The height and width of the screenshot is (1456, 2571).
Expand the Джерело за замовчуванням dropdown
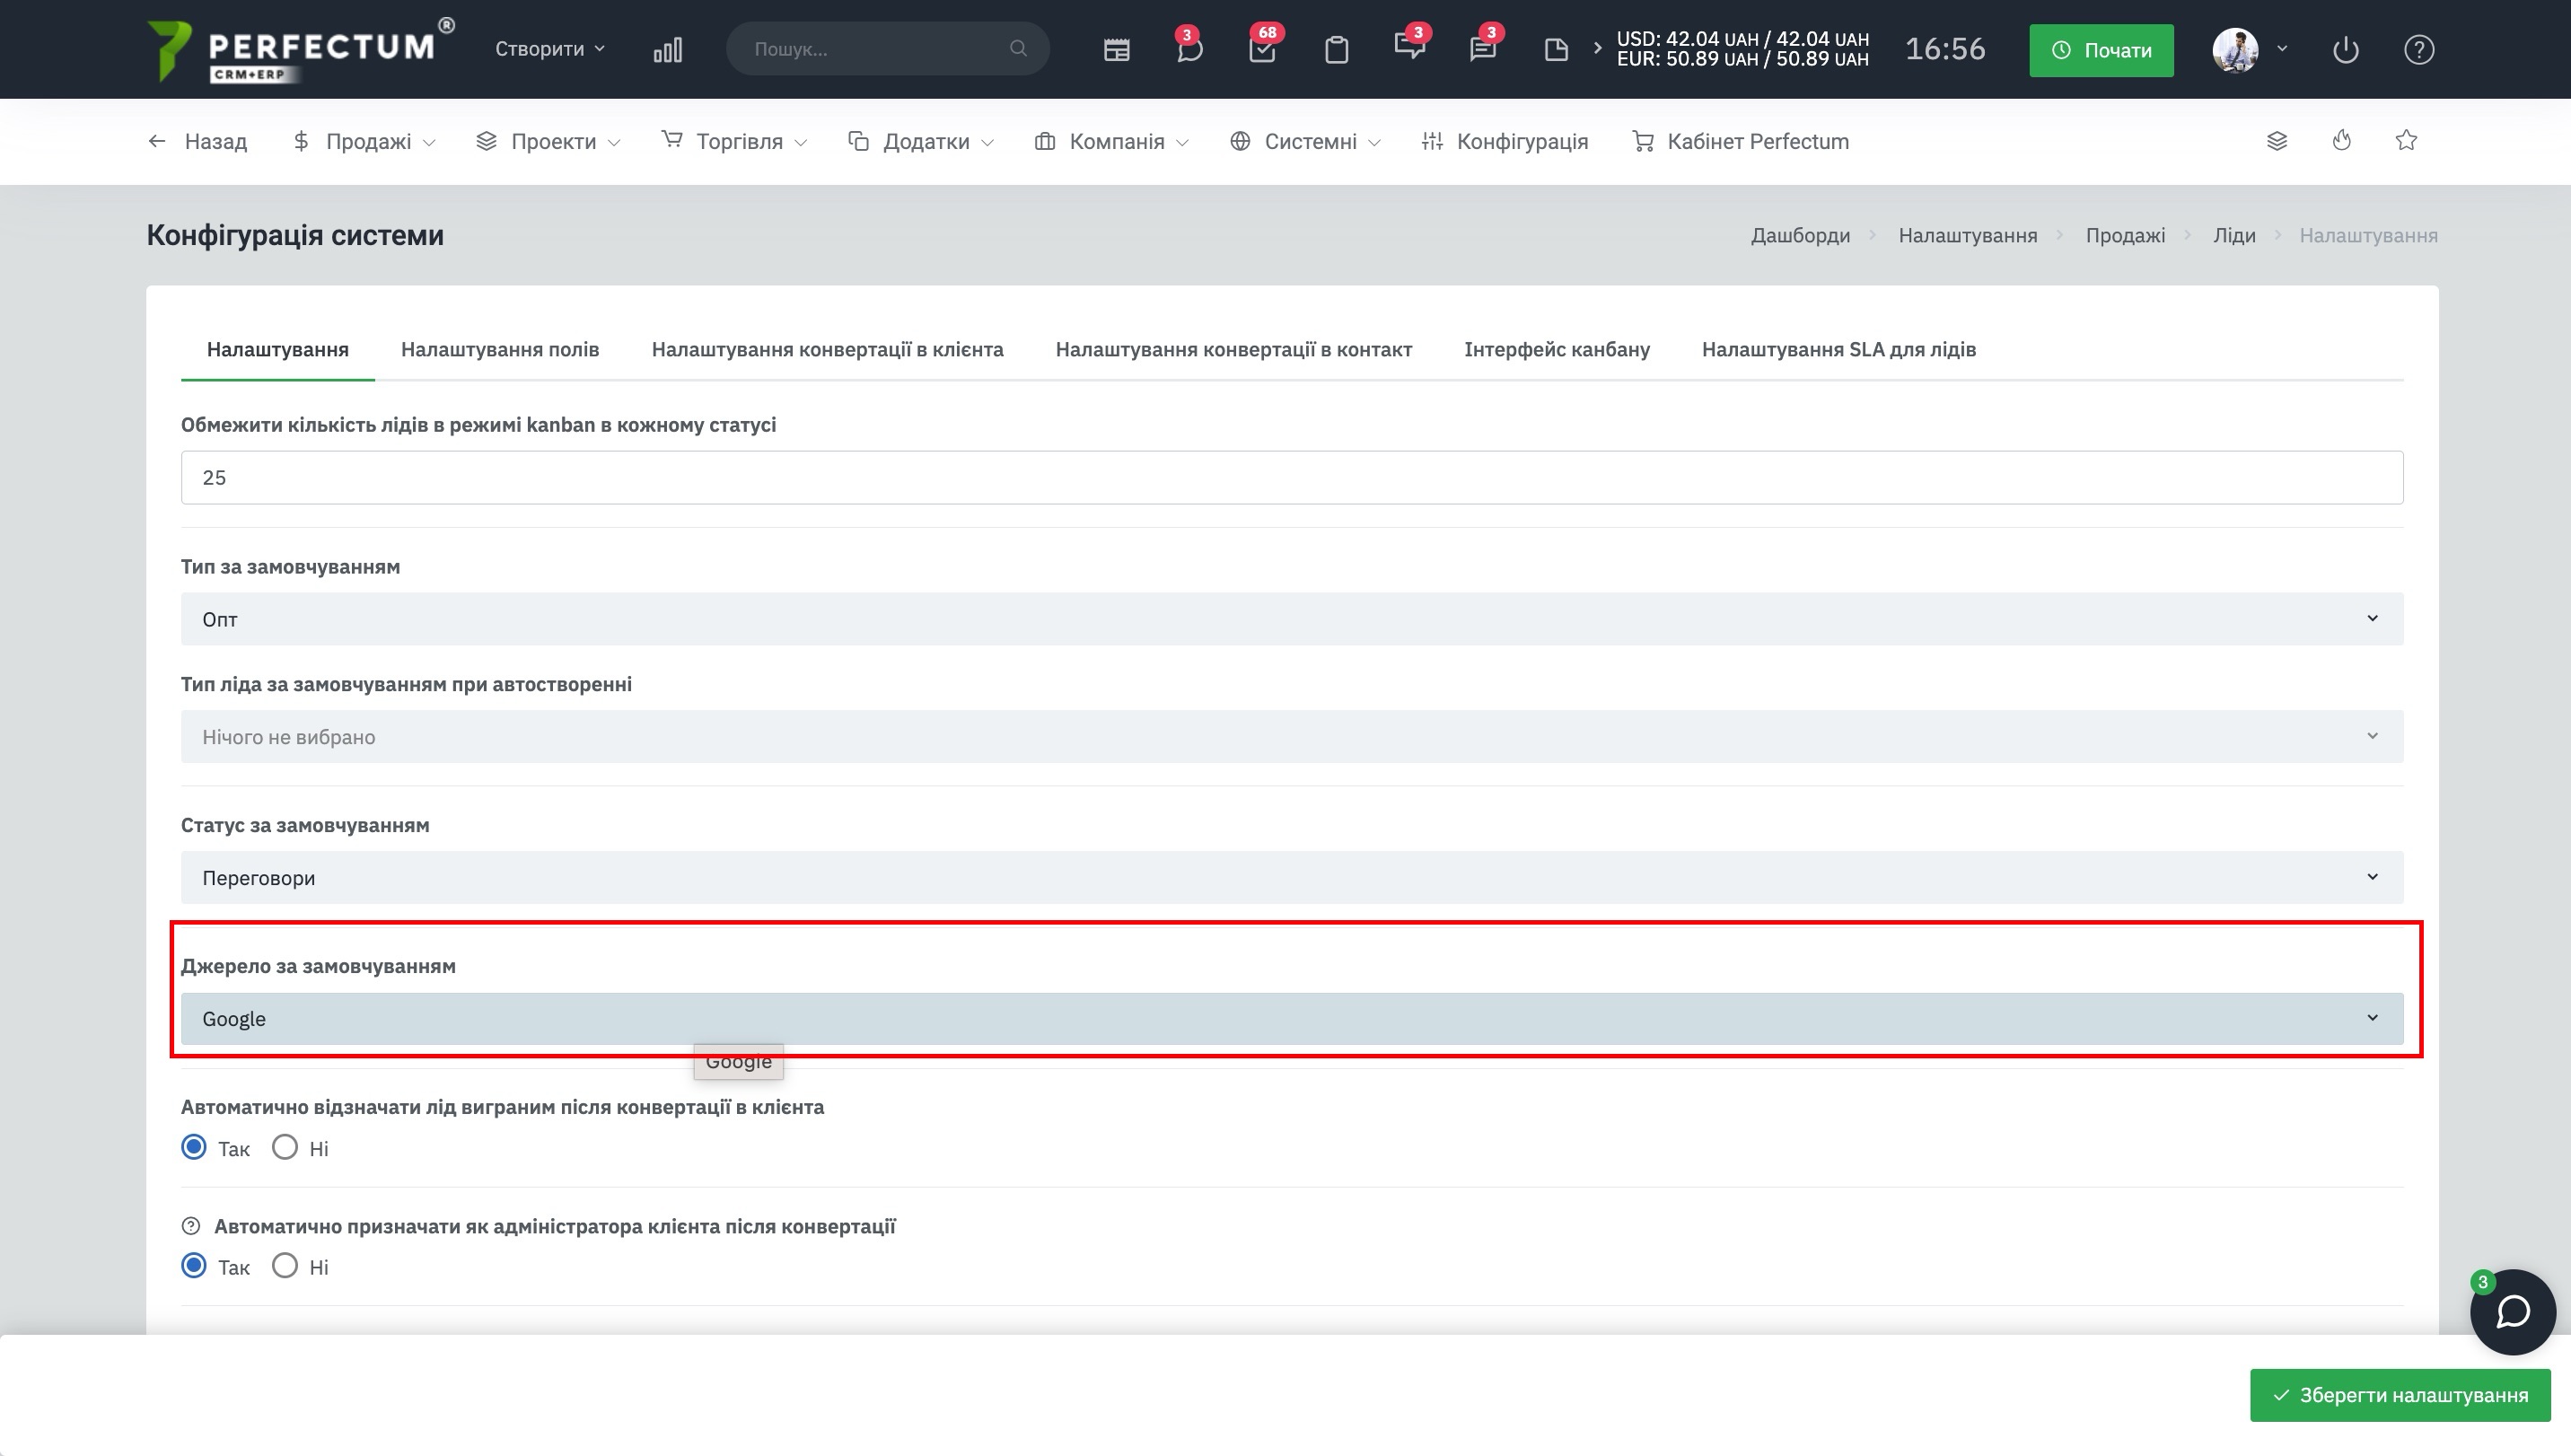tap(1291, 1019)
